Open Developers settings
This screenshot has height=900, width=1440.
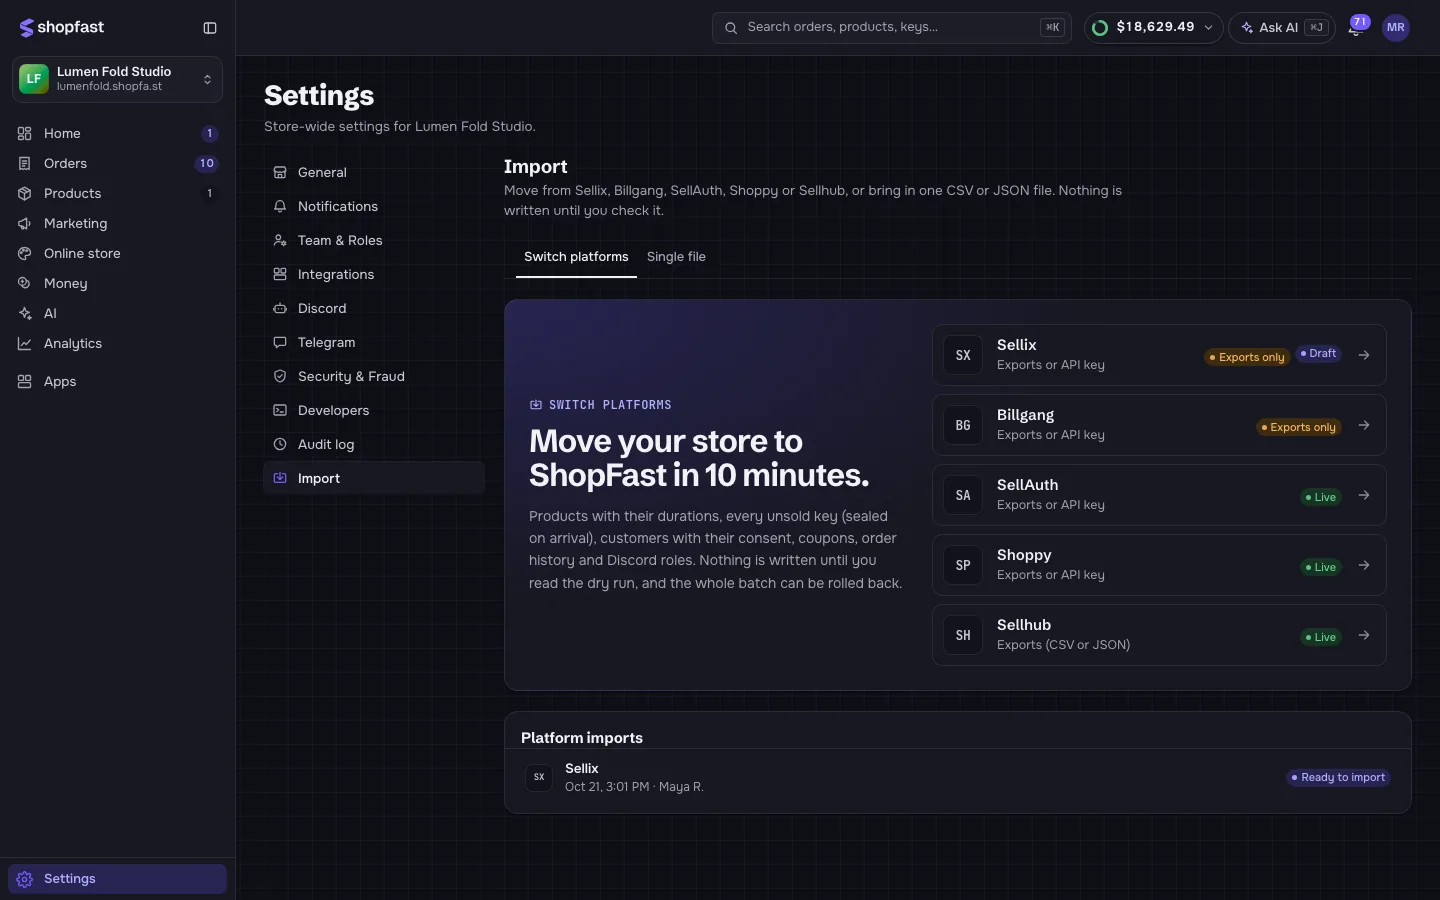point(374,410)
